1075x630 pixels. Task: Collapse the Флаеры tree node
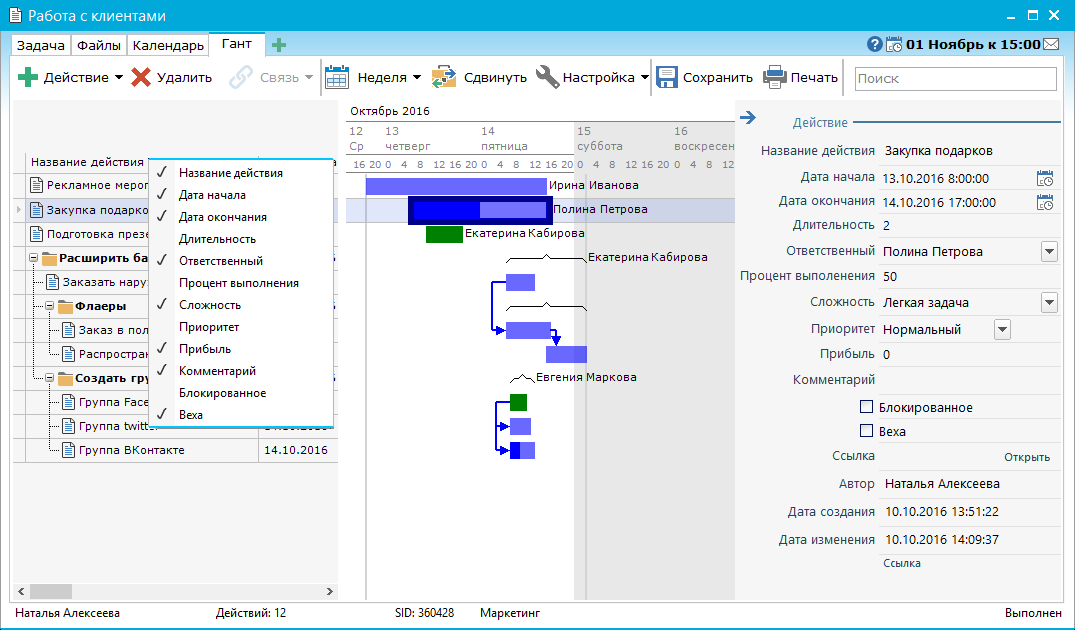[49, 306]
